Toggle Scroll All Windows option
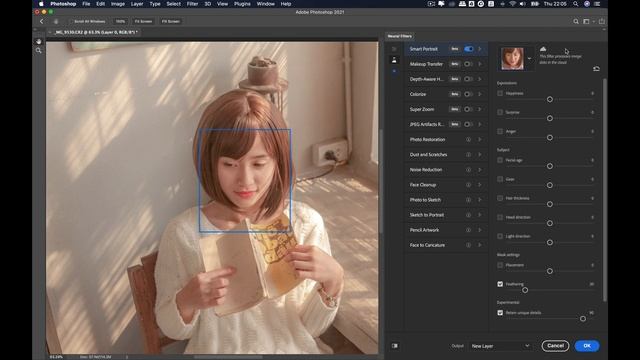The width and height of the screenshot is (640, 360). coord(87,21)
